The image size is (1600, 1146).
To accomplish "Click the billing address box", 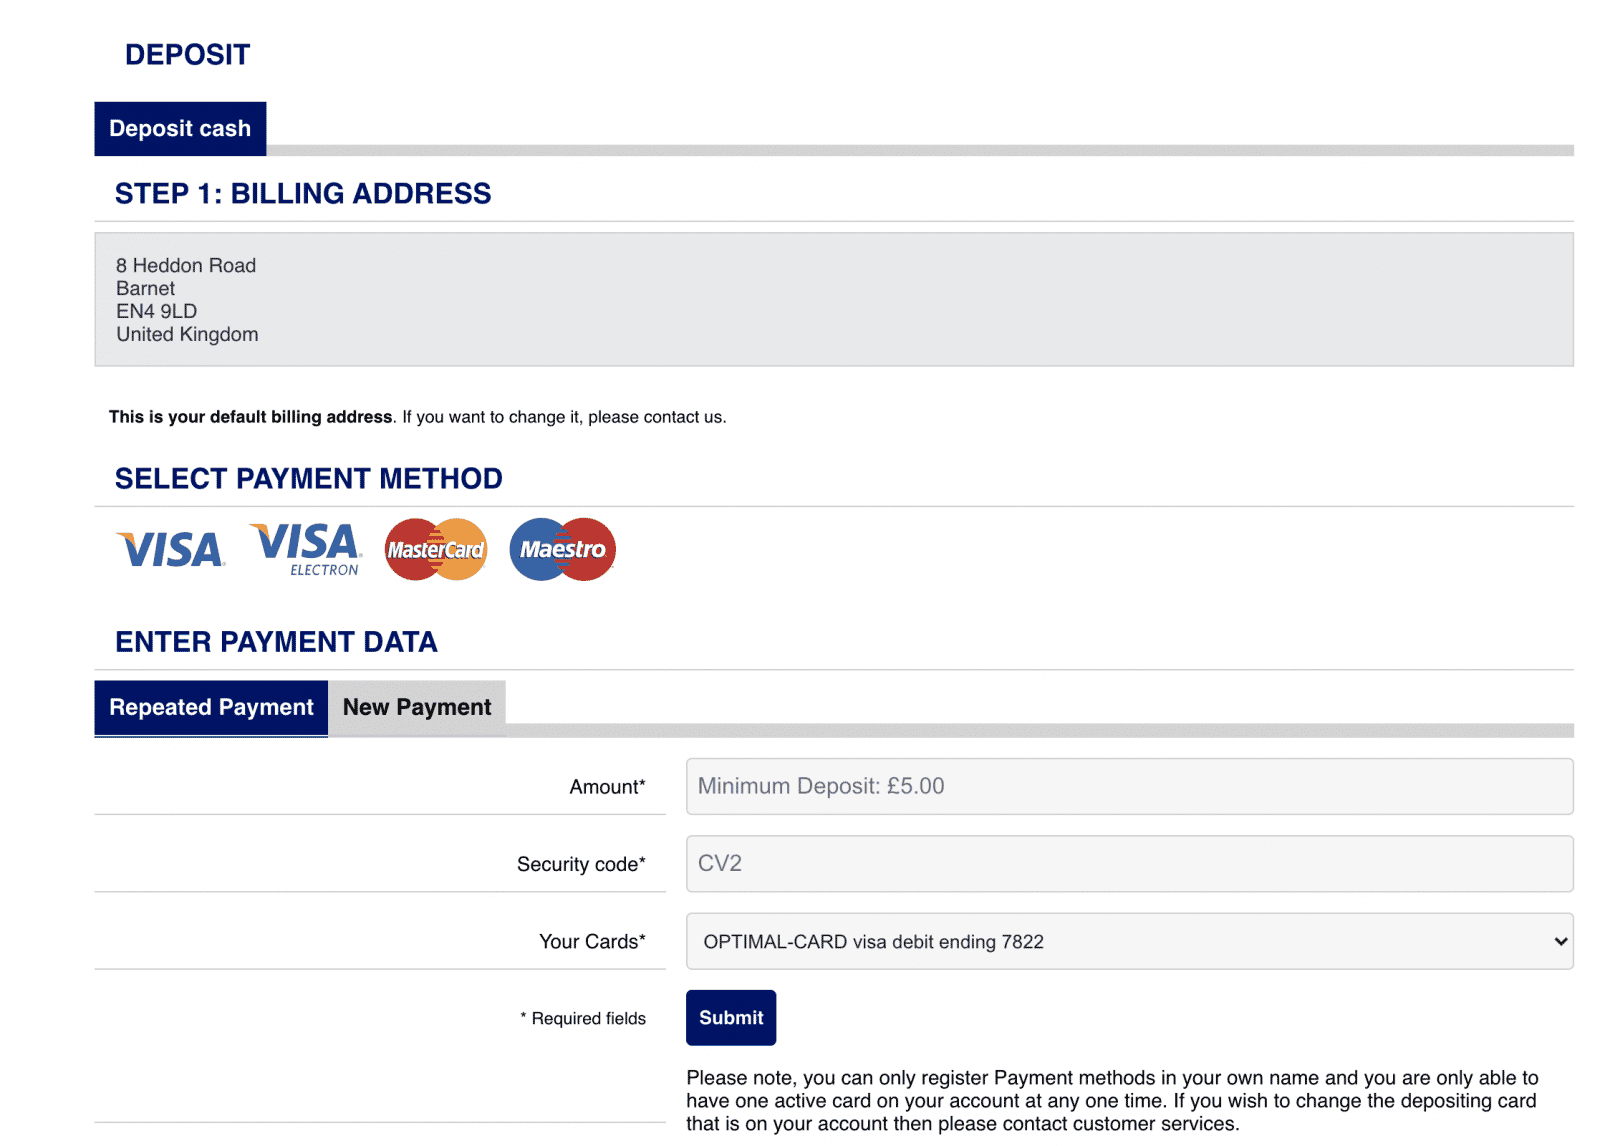I will pyautogui.click(x=834, y=300).
